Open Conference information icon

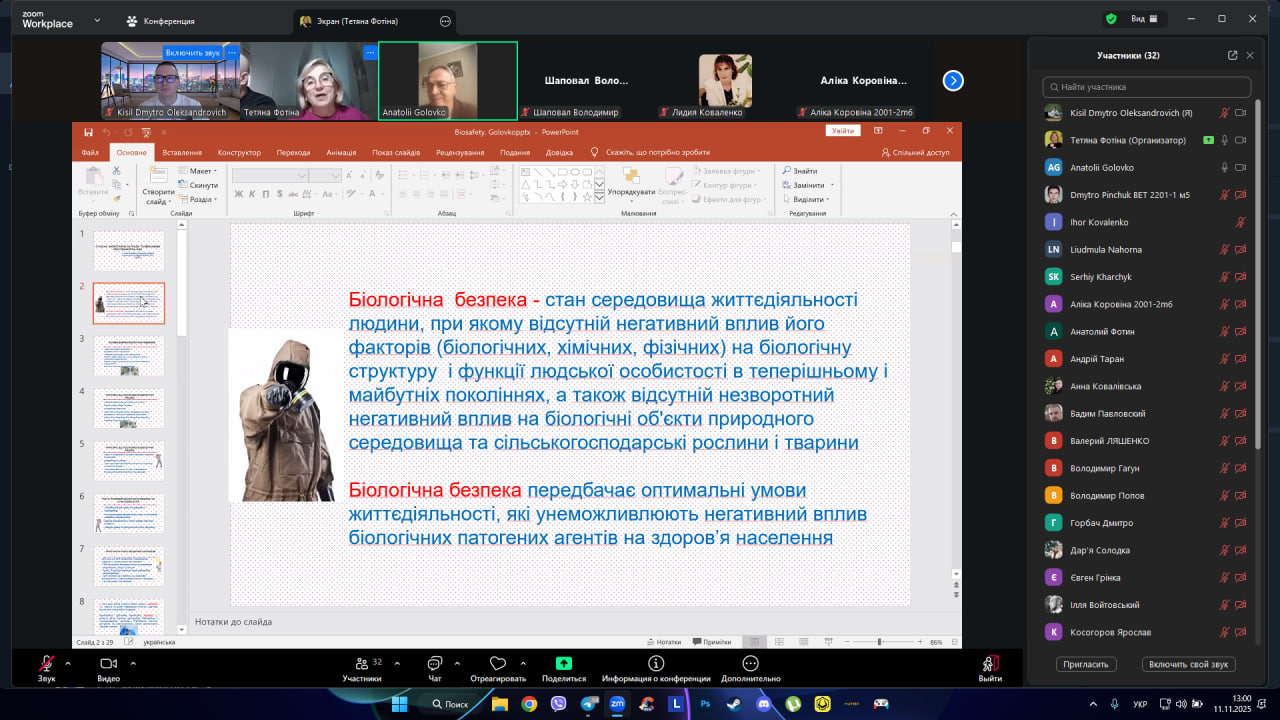click(x=656, y=663)
